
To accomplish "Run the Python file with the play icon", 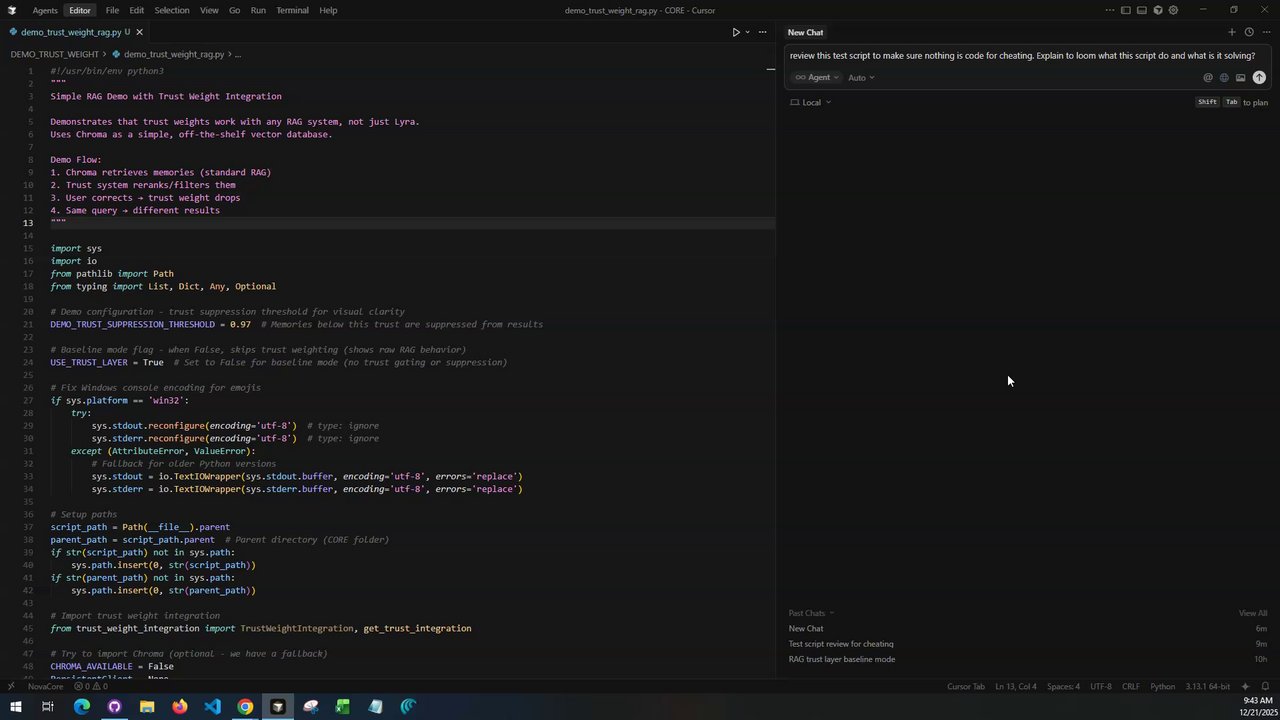I will 736,32.
